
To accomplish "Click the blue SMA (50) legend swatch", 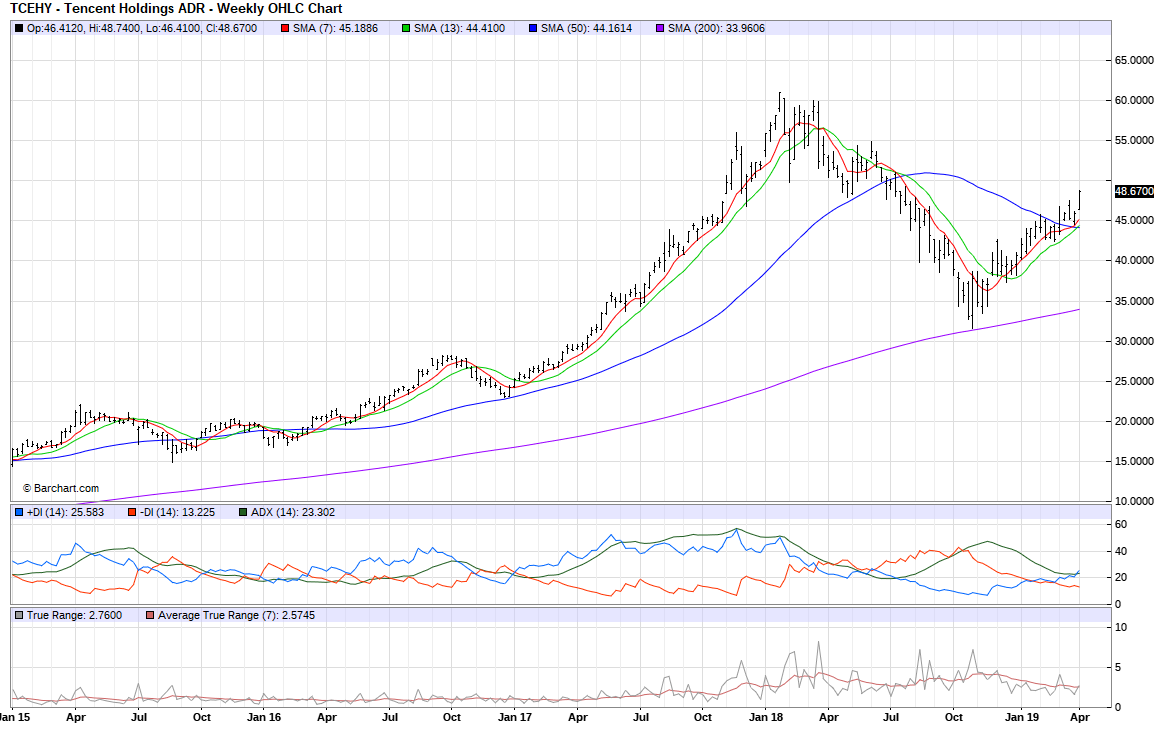I will tap(532, 29).
